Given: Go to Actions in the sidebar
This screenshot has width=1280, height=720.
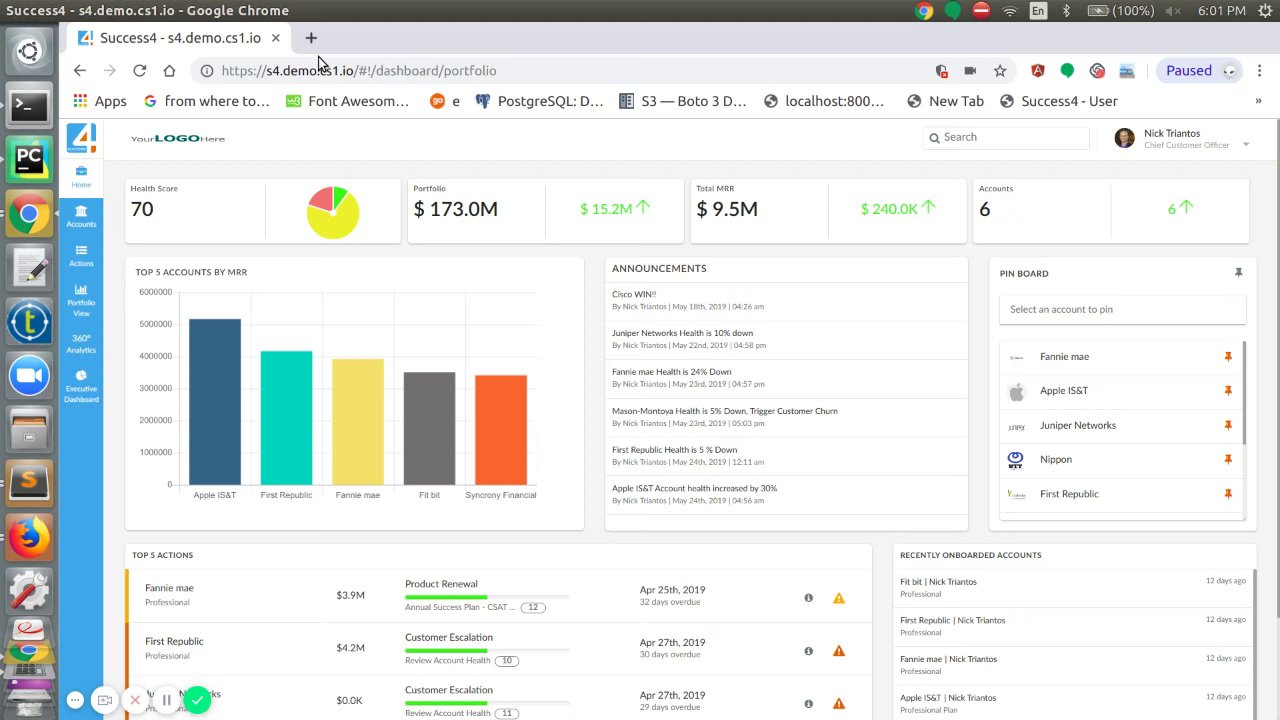Looking at the screenshot, I should (81, 256).
